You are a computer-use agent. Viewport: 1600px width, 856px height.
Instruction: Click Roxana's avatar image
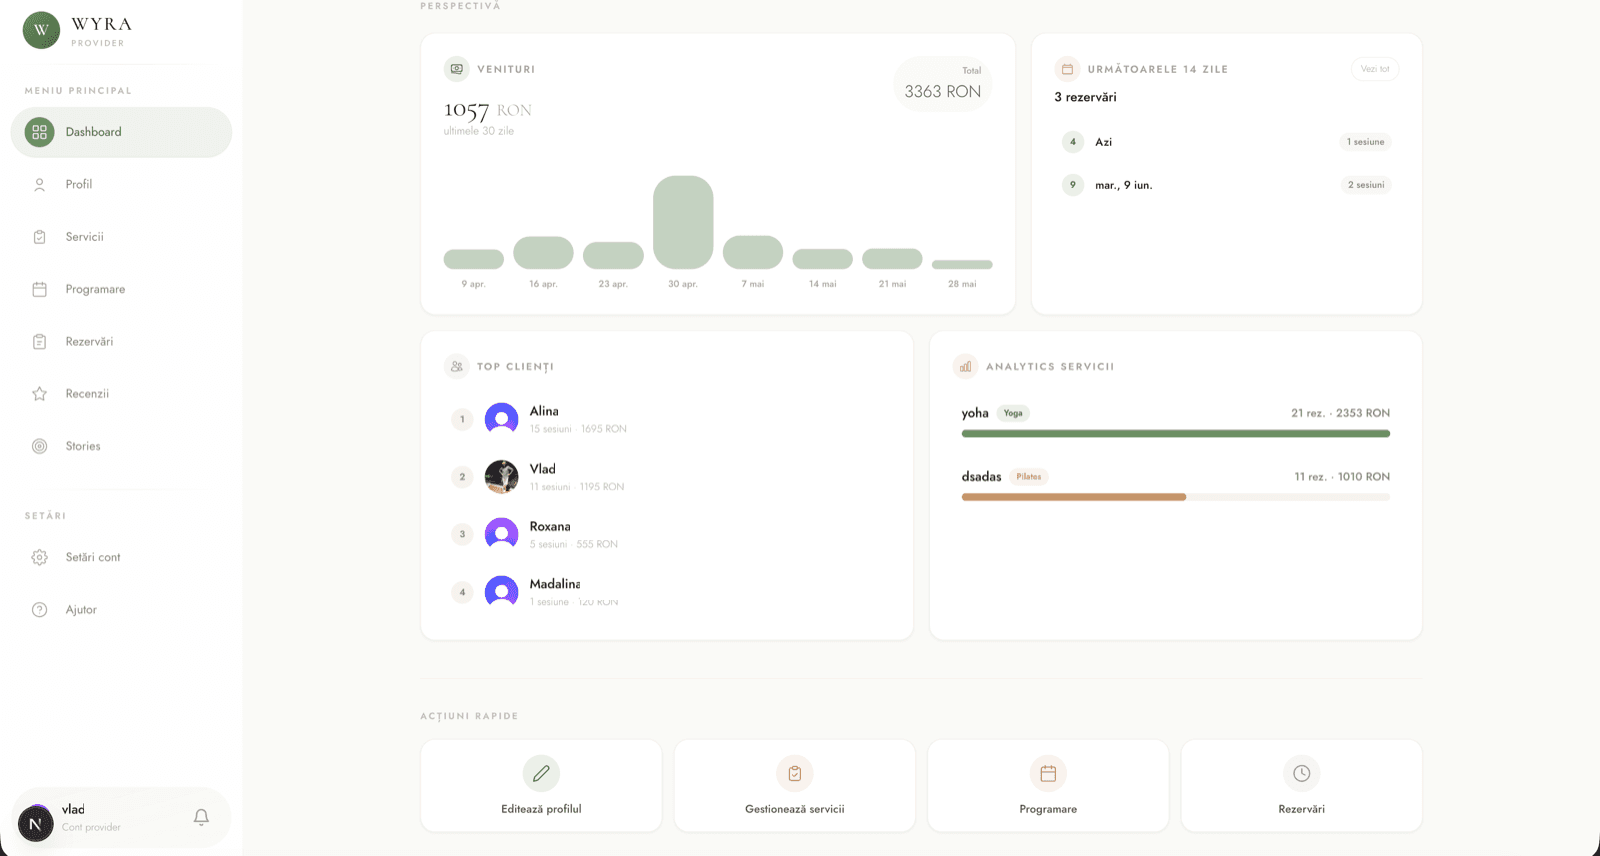[x=502, y=534]
